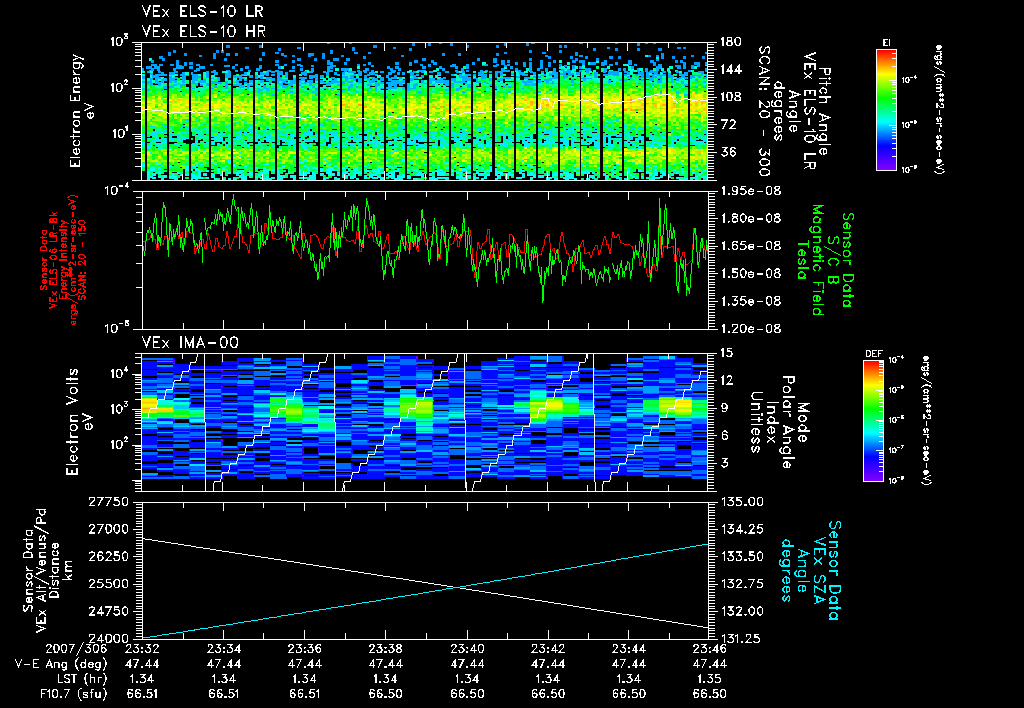This screenshot has height=708, width=1024.
Task: Click the IMA ion spectrogram panel
Action: (425, 423)
